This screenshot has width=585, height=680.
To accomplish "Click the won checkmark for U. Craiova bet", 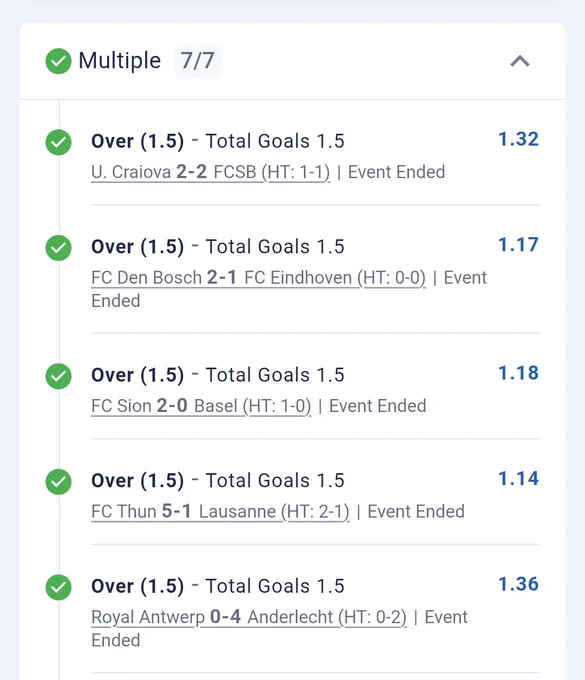I will [58, 142].
